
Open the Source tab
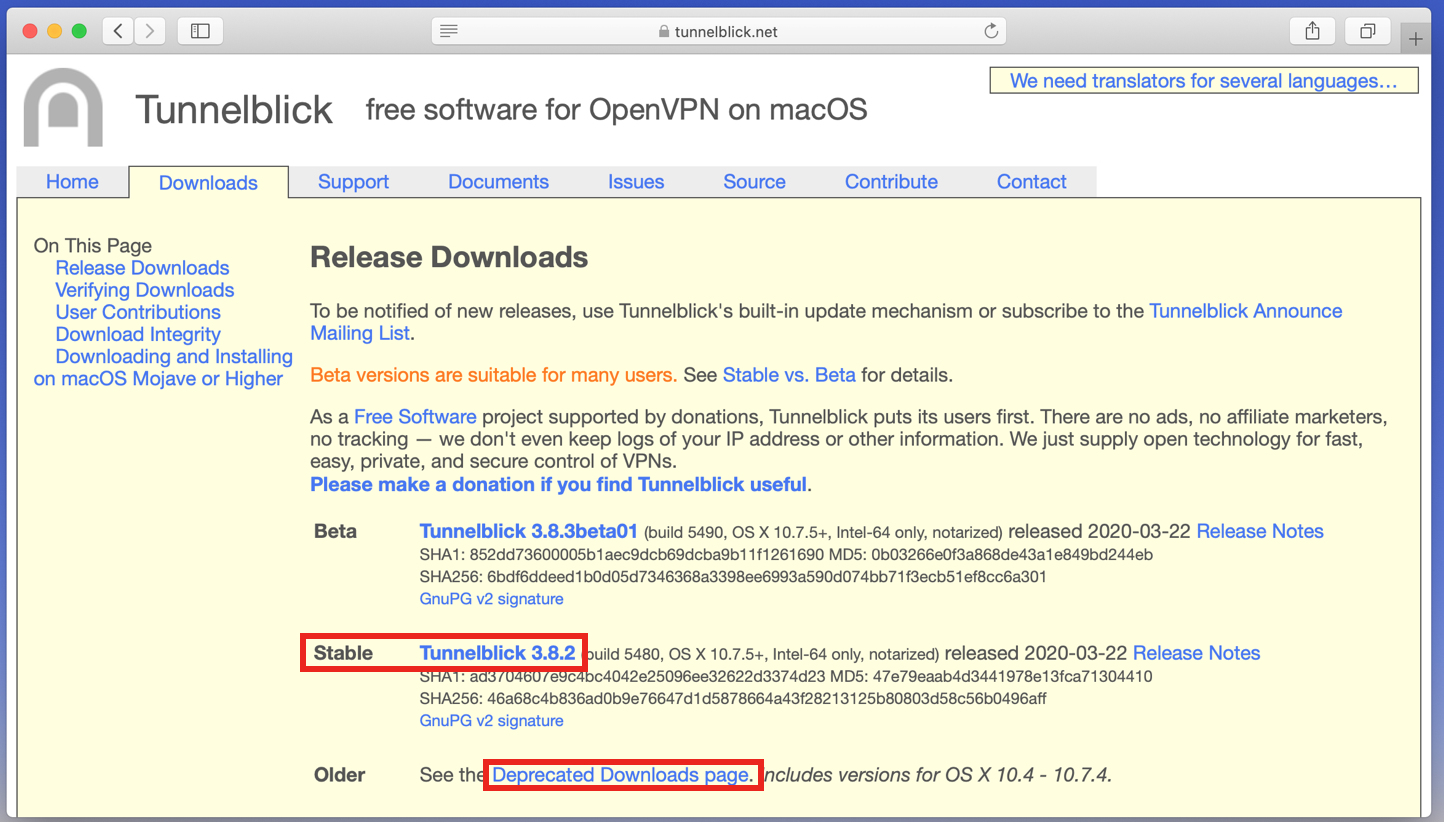pos(754,181)
